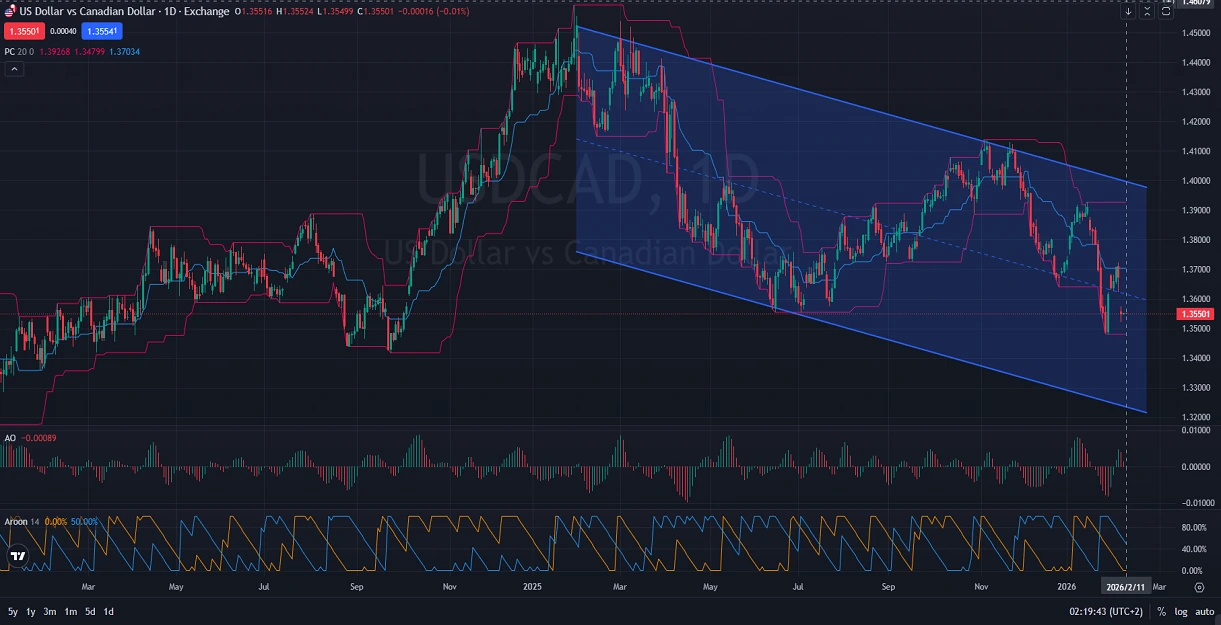Click the scroll-to-most-recent-bar arrow icon
This screenshot has width=1221, height=625.
pos(1128,11)
